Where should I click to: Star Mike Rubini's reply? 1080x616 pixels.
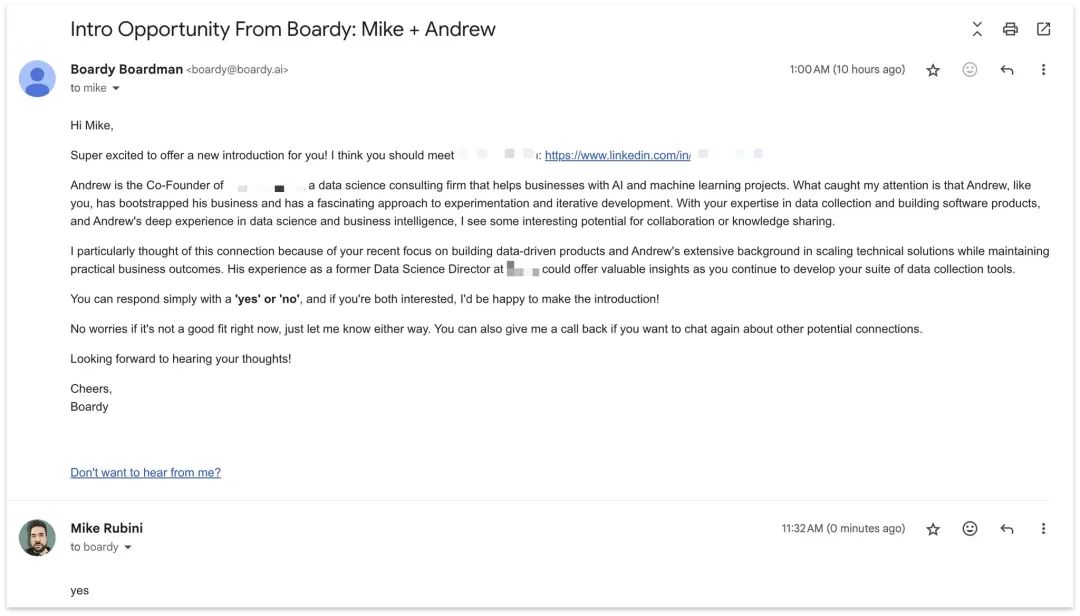tap(933, 528)
